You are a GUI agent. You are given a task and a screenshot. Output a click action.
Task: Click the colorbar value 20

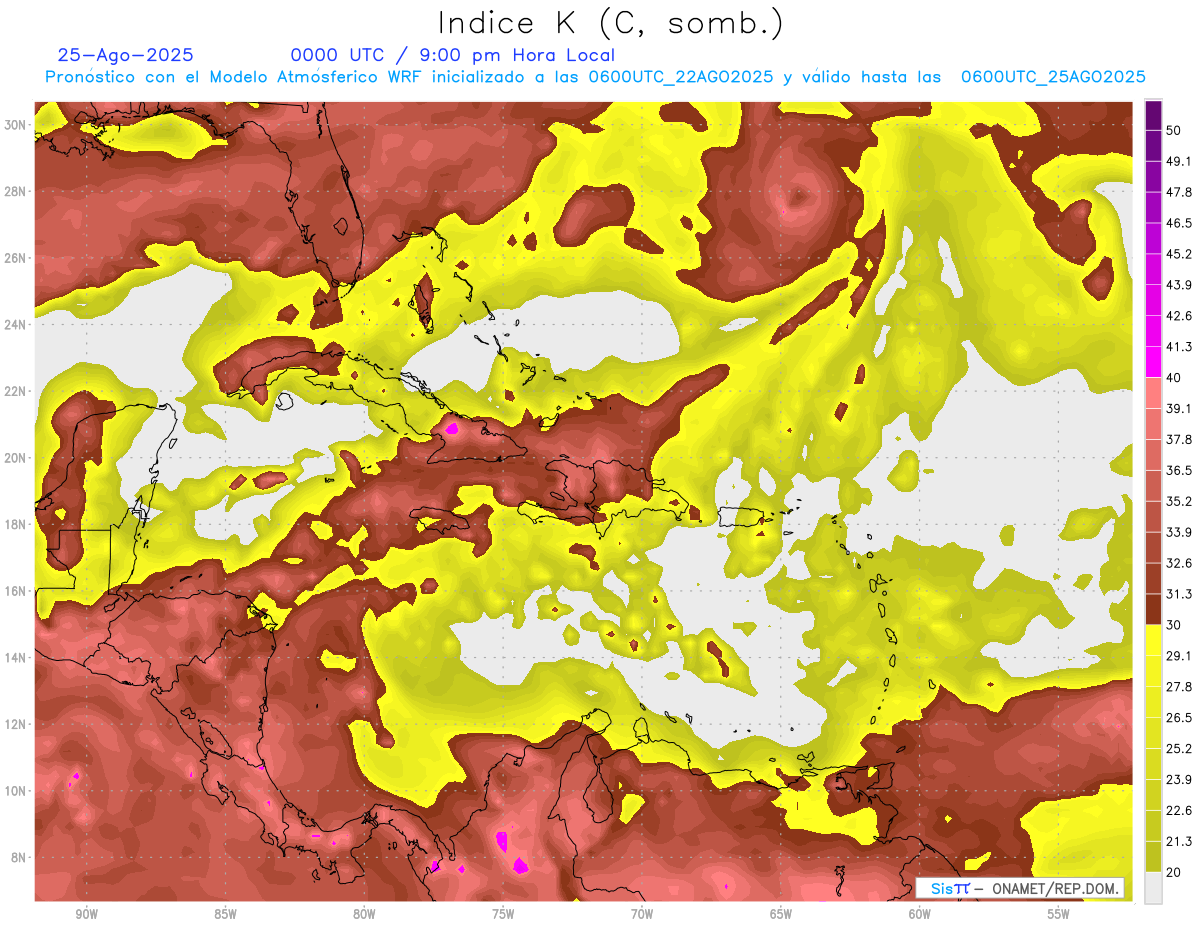1175,872
